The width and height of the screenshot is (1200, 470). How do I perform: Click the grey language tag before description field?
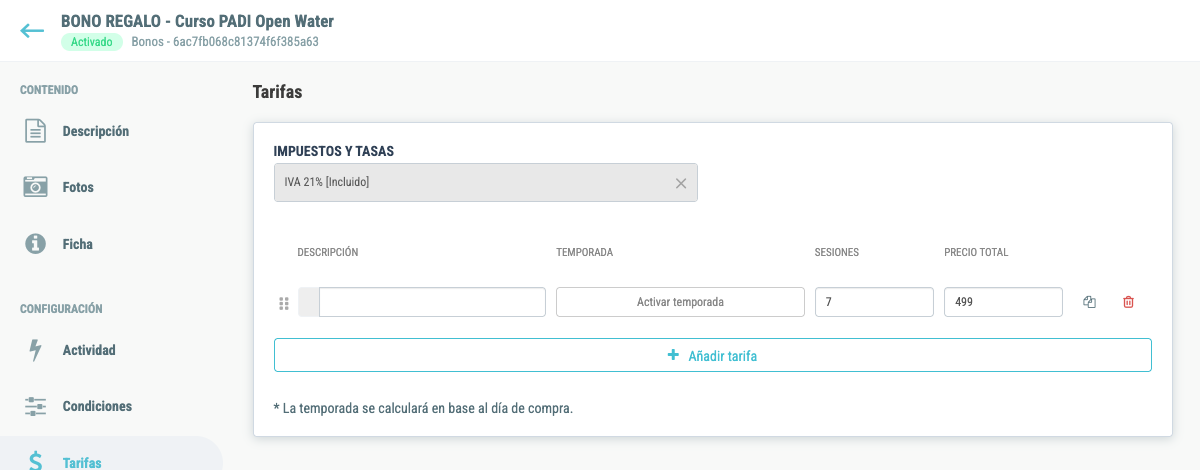308,302
